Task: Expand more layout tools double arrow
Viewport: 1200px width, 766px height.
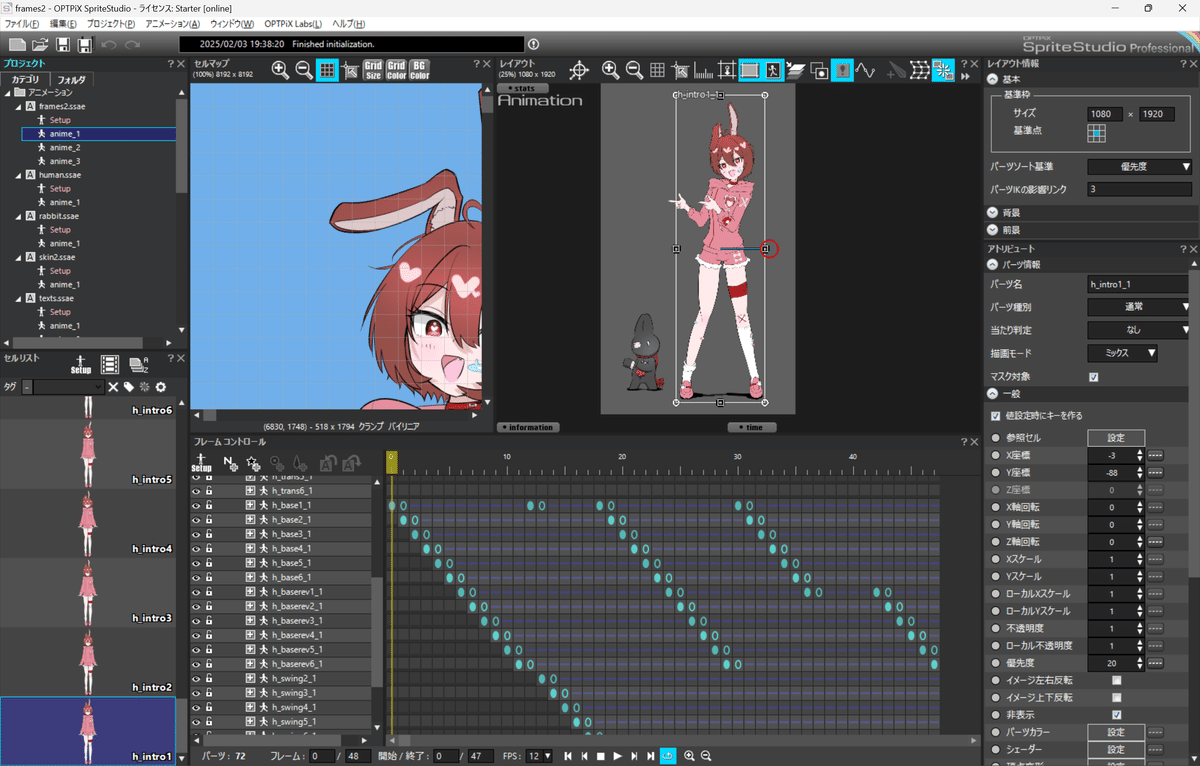Action: click(x=965, y=75)
